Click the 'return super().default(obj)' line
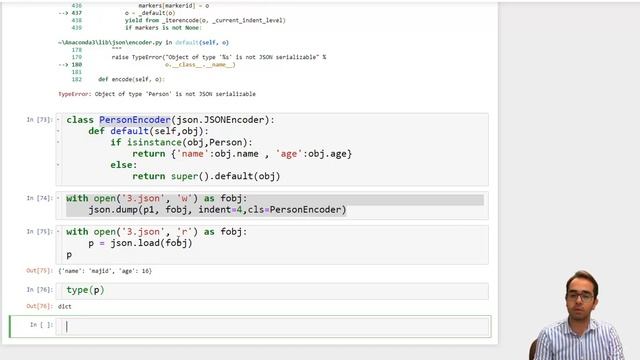 (206, 176)
